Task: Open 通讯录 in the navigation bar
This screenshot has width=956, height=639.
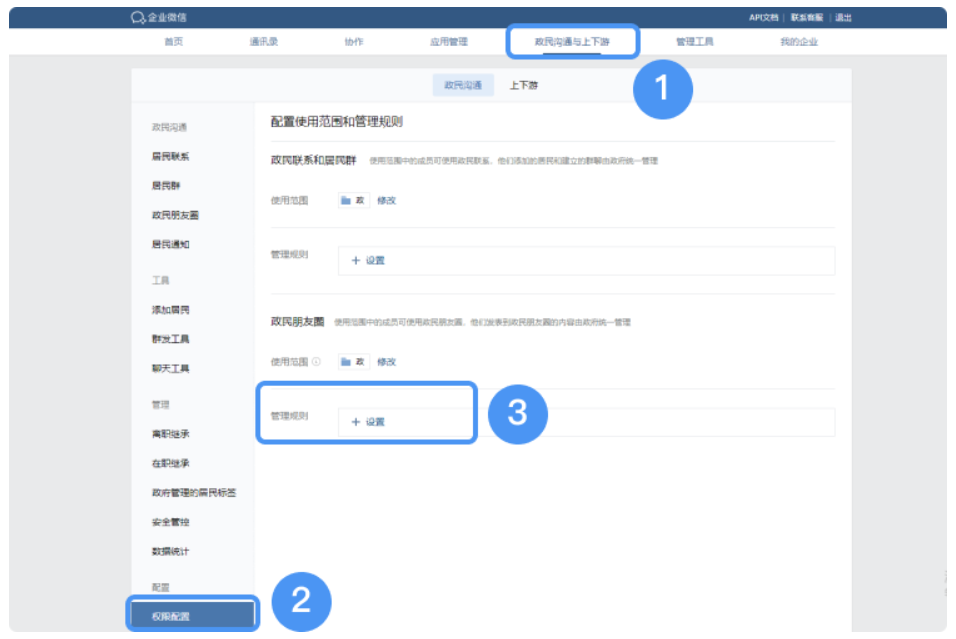Action: (x=264, y=42)
